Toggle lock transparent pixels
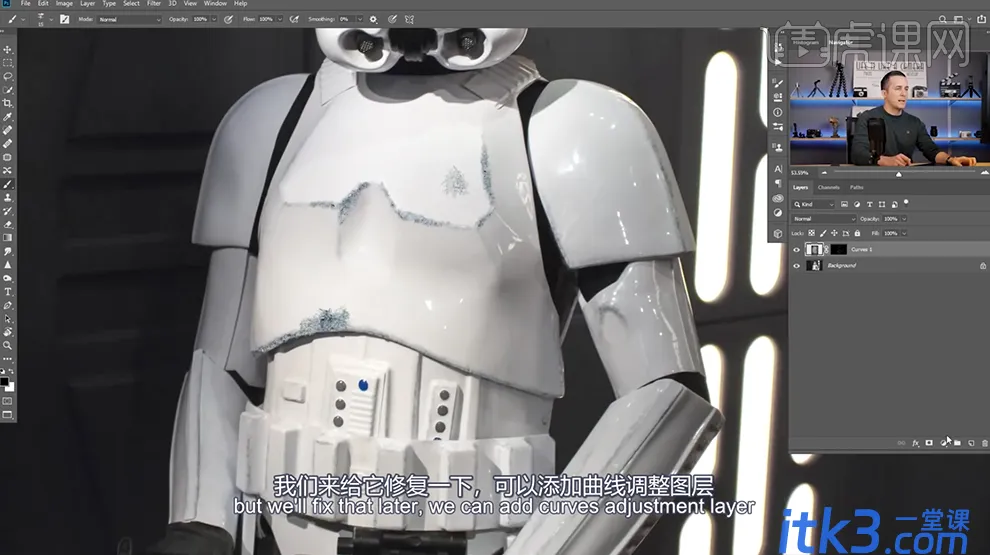Viewport: 990px width, 555px height. [x=811, y=234]
